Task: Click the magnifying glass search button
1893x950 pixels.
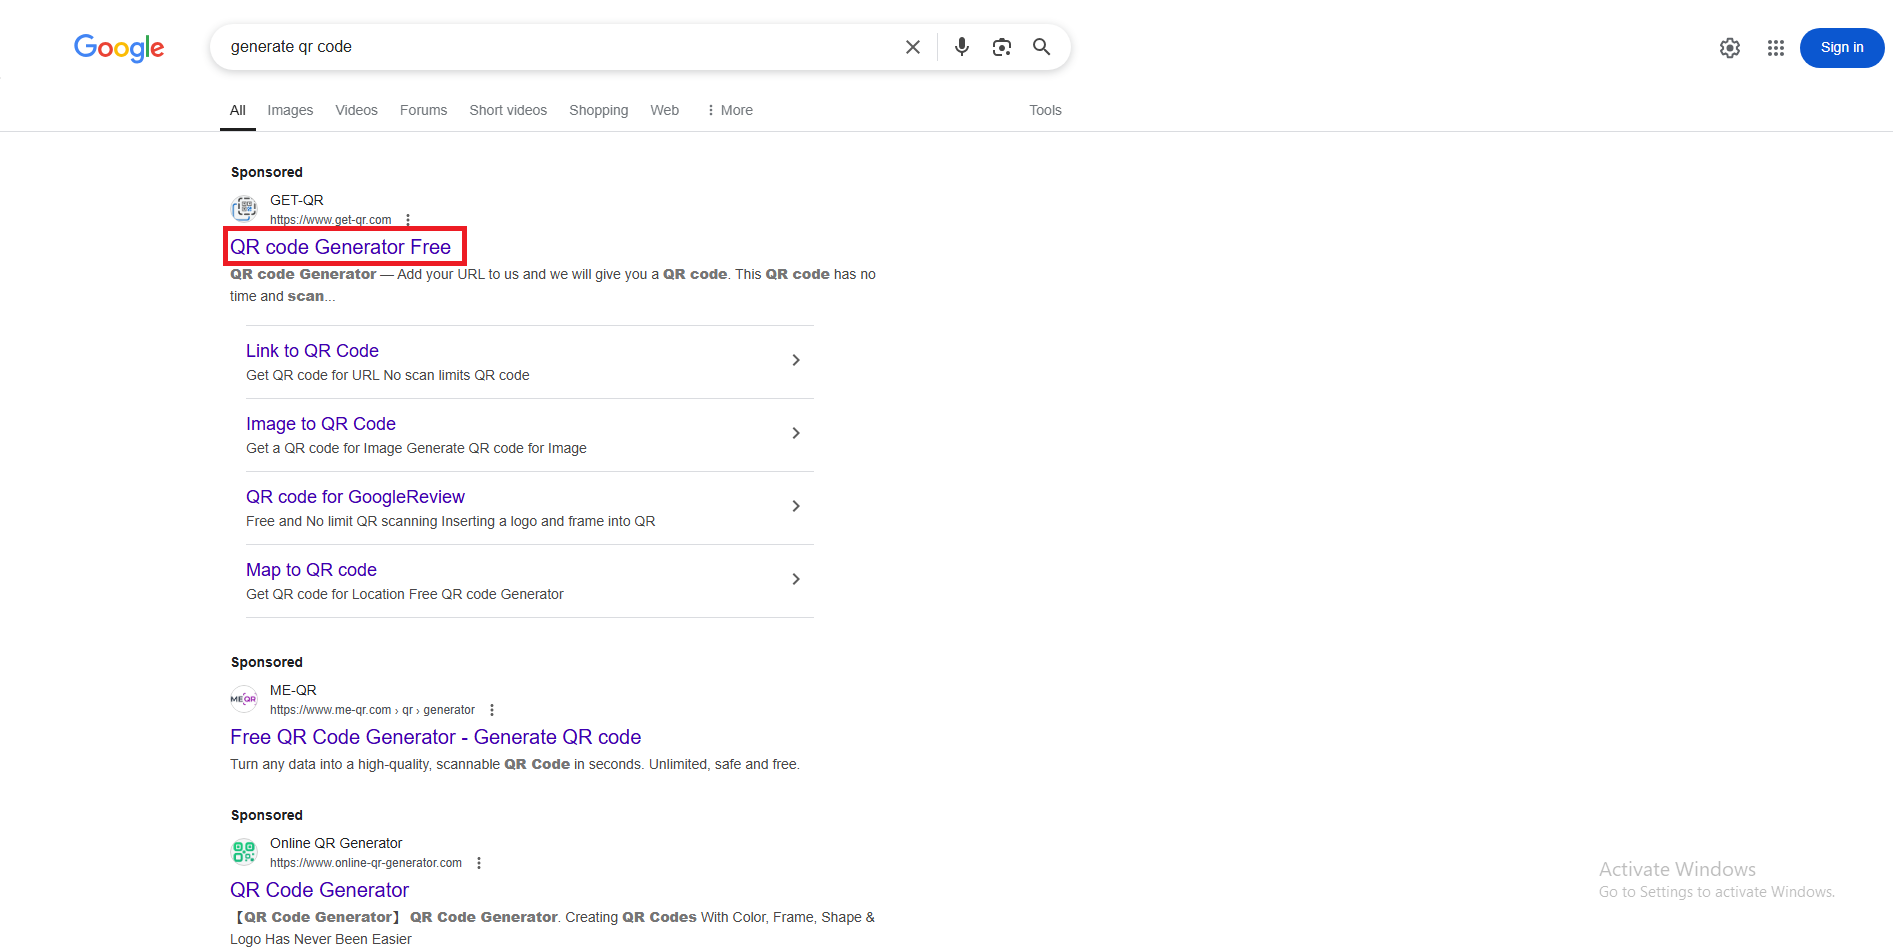Action: pos(1041,47)
